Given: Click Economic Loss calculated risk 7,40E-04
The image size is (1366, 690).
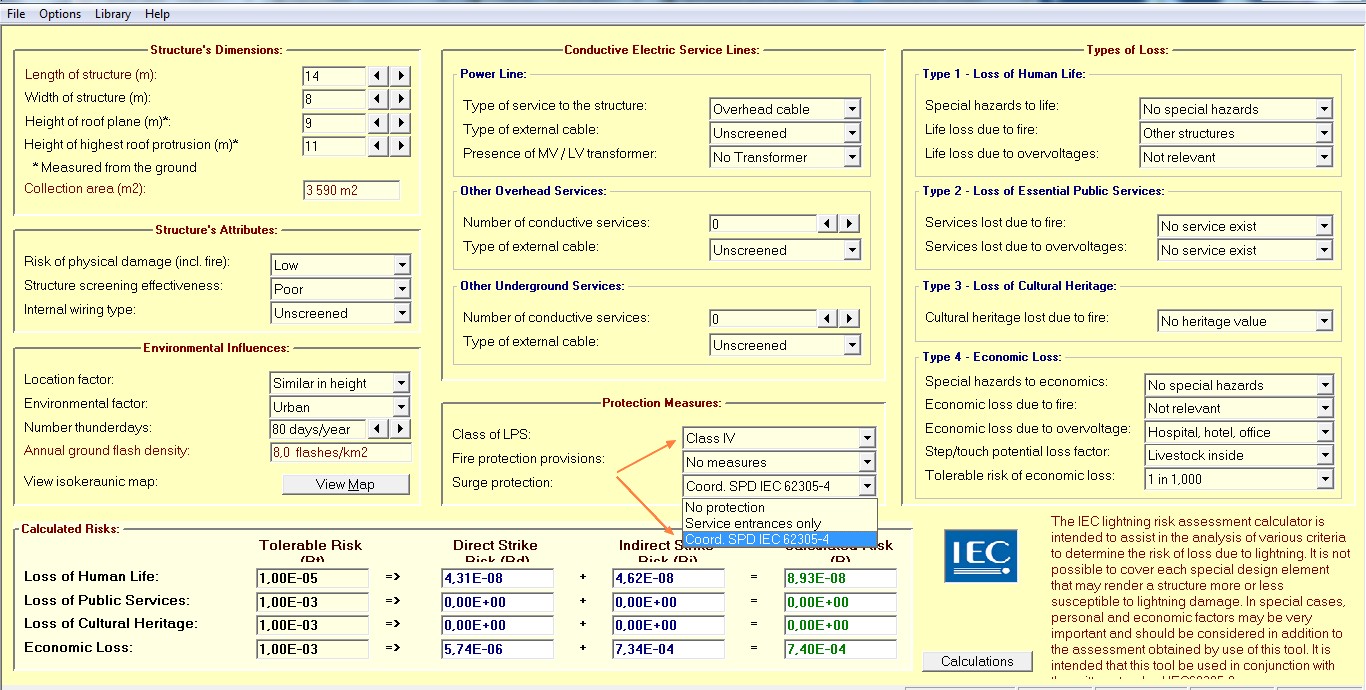Looking at the screenshot, I should tap(840, 649).
